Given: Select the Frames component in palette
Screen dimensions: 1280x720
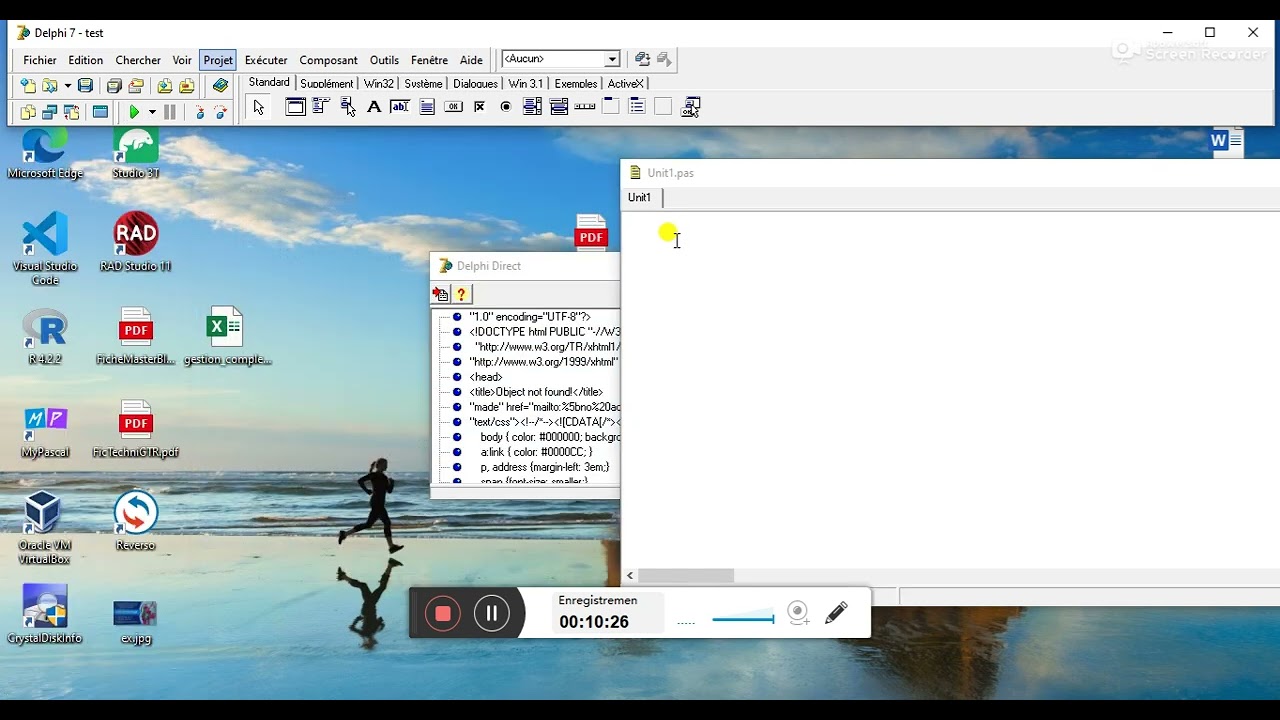Looking at the screenshot, I should (295, 107).
